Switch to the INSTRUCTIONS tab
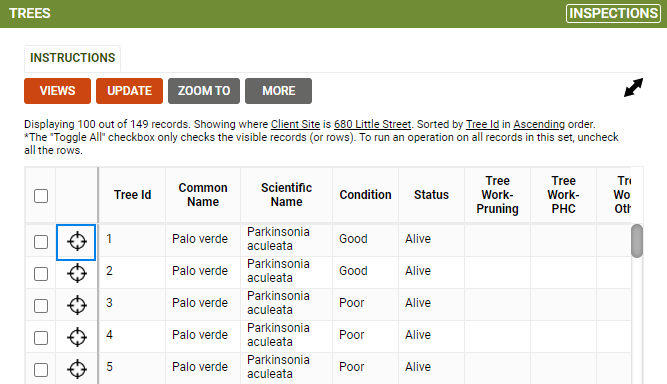The image size is (667, 384). tap(72, 58)
